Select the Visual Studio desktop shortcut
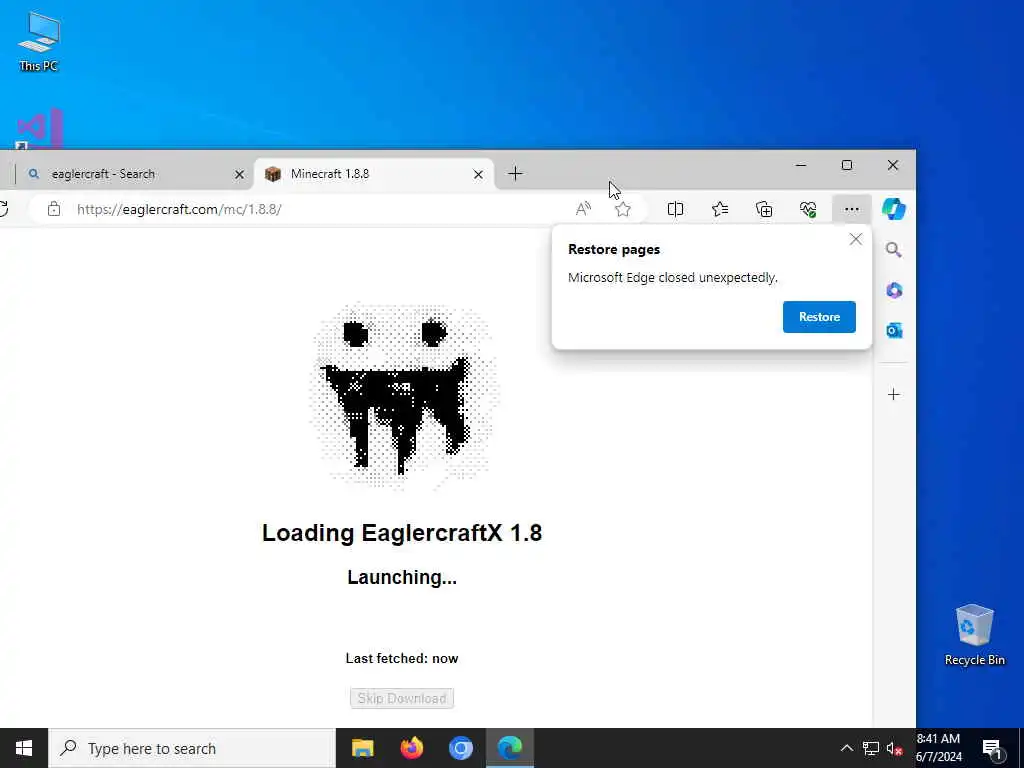This screenshot has width=1024, height=768. tap(39, 129)
